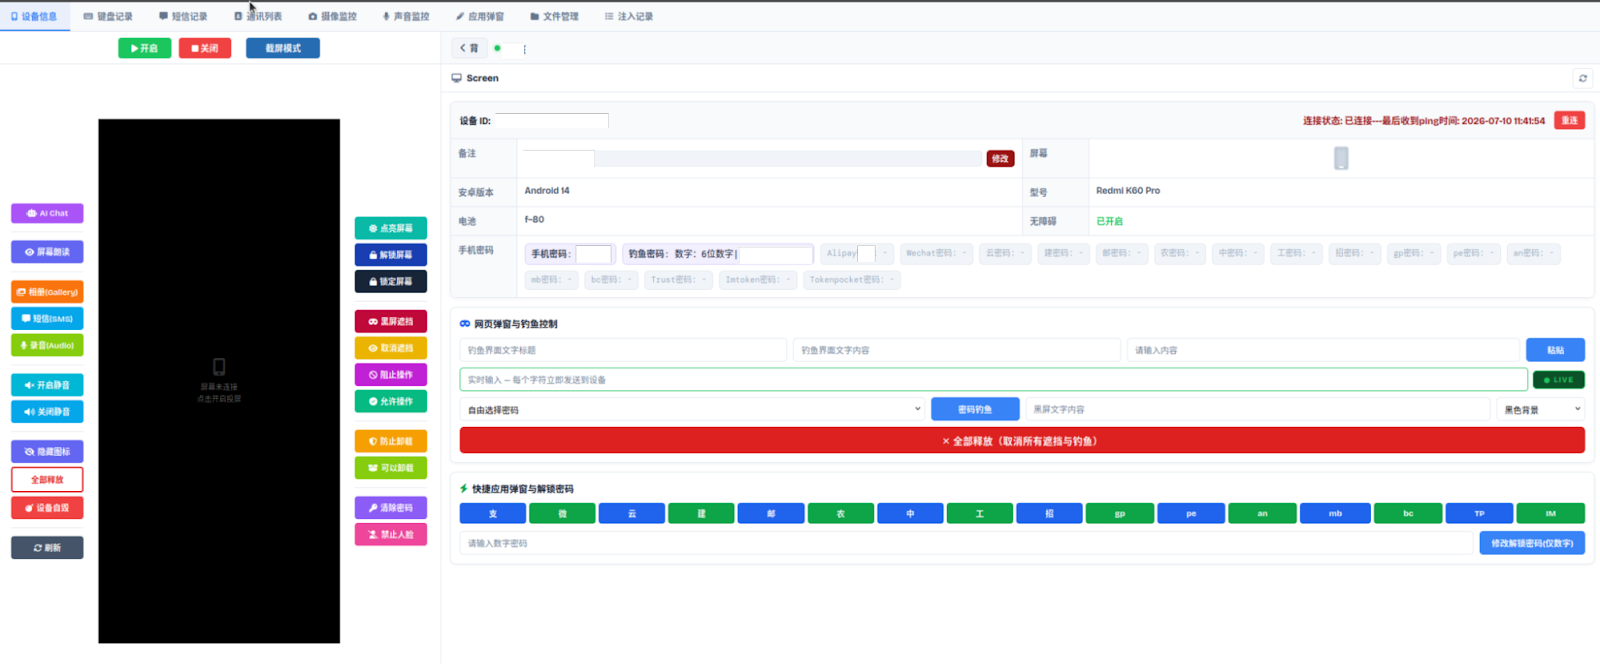Image resolution: width=1600 pixels, height=664 pixels.
Task: Click the 设备 ID input field
Action: click(552, 120)
